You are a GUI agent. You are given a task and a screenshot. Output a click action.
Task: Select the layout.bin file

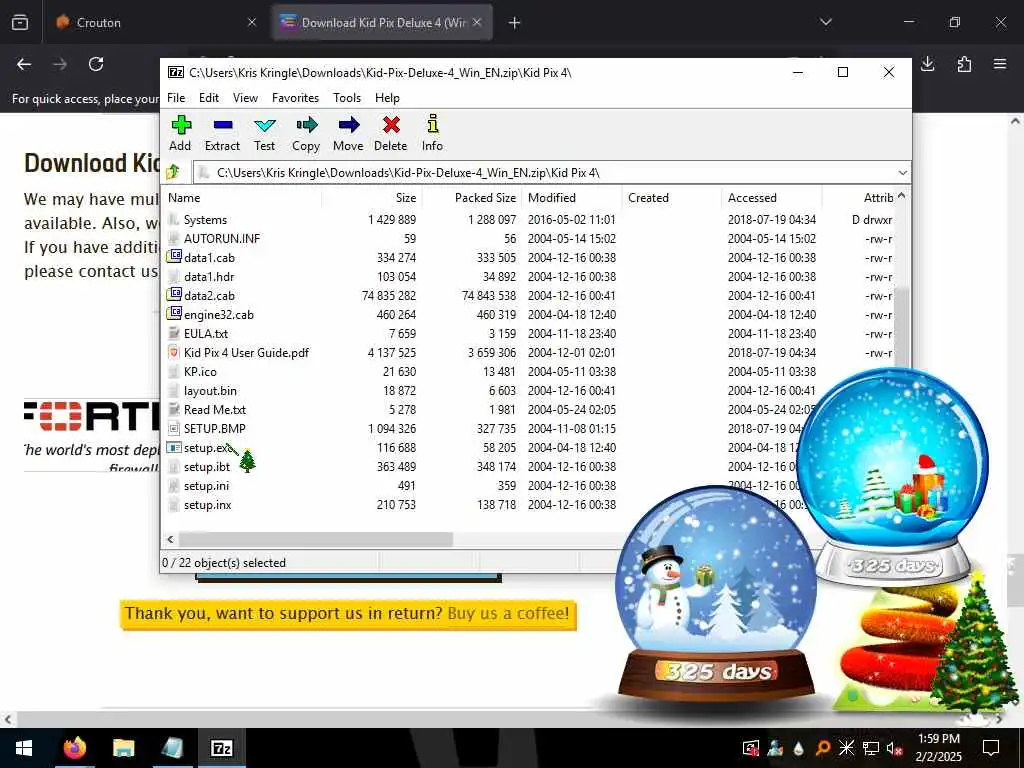(x=210, y=391)
